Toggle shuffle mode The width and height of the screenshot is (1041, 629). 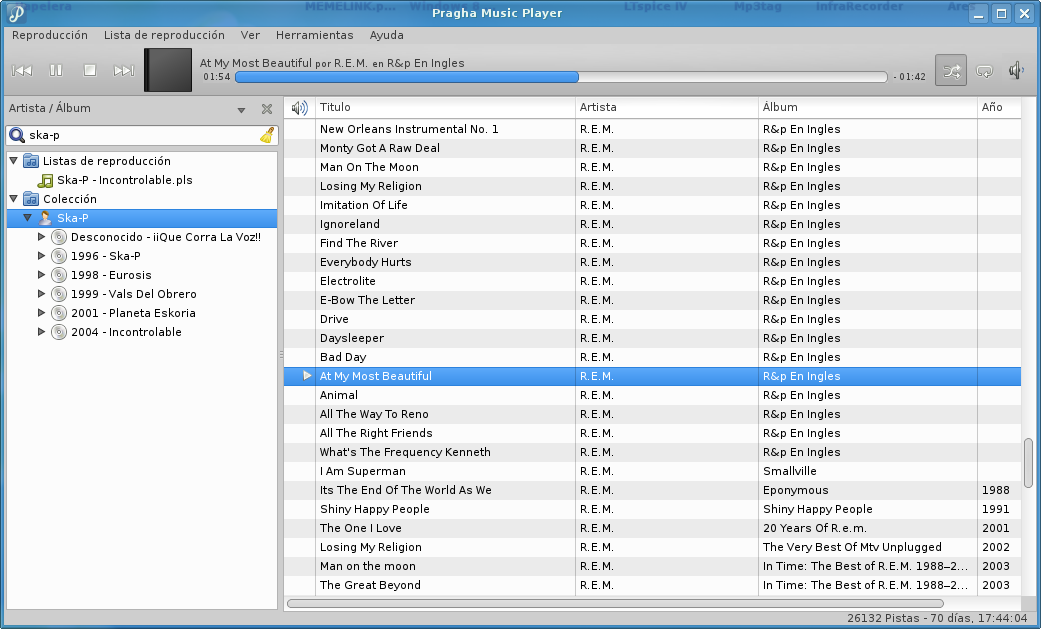pyautogui.click(x=951, y=70)
